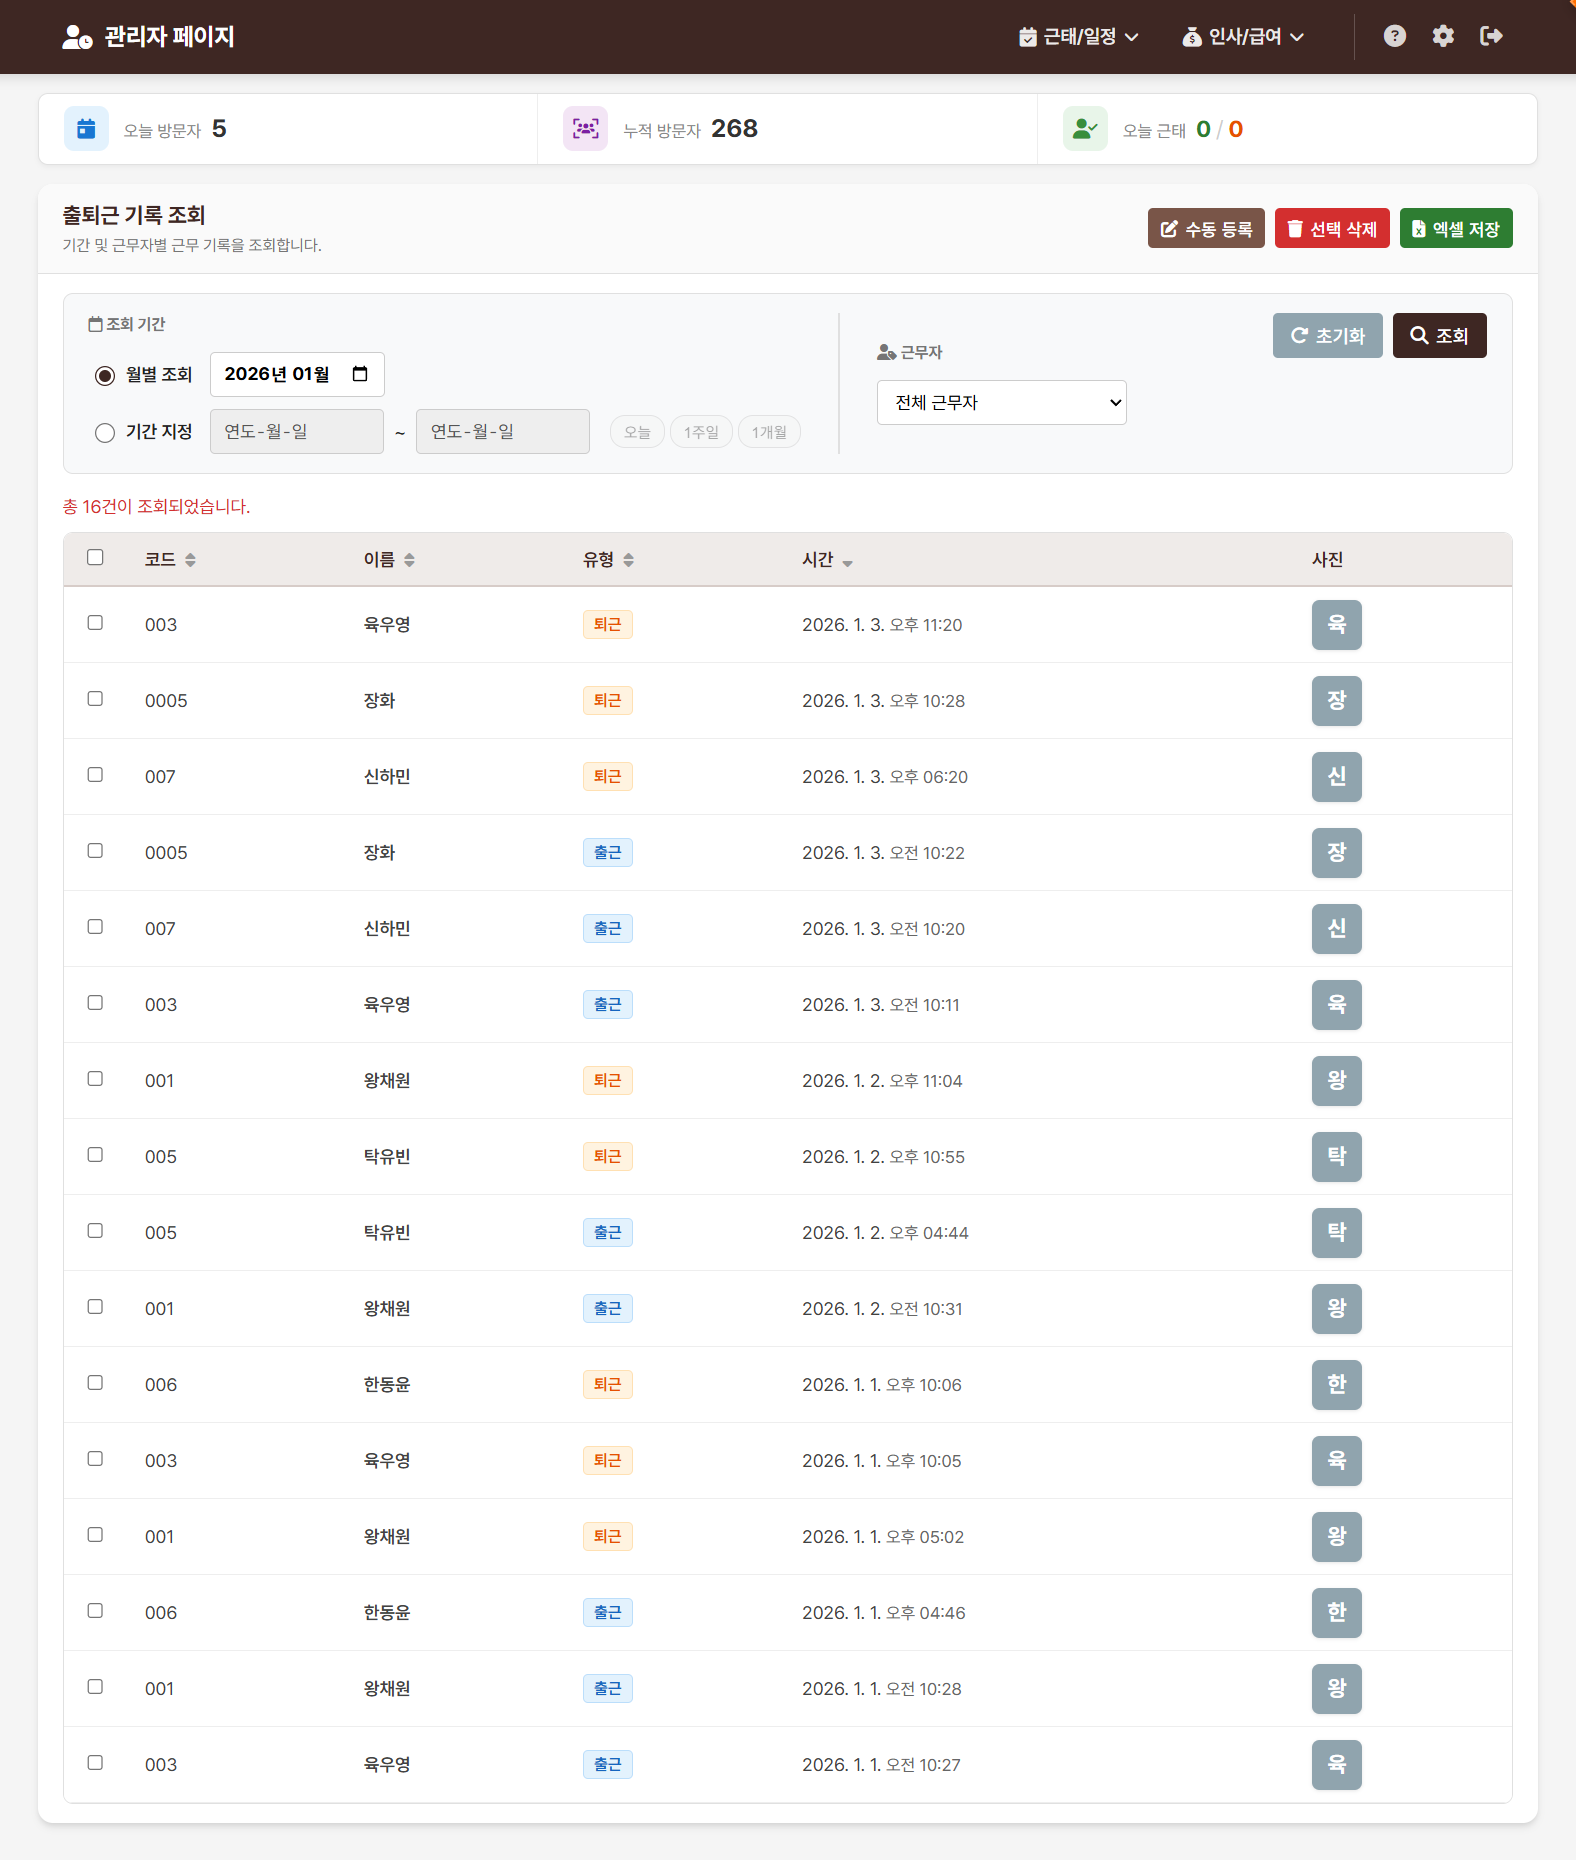Sort table by 이름 column sort icon
This screenshot has height=1860, width=1576.
click(409, 560)
